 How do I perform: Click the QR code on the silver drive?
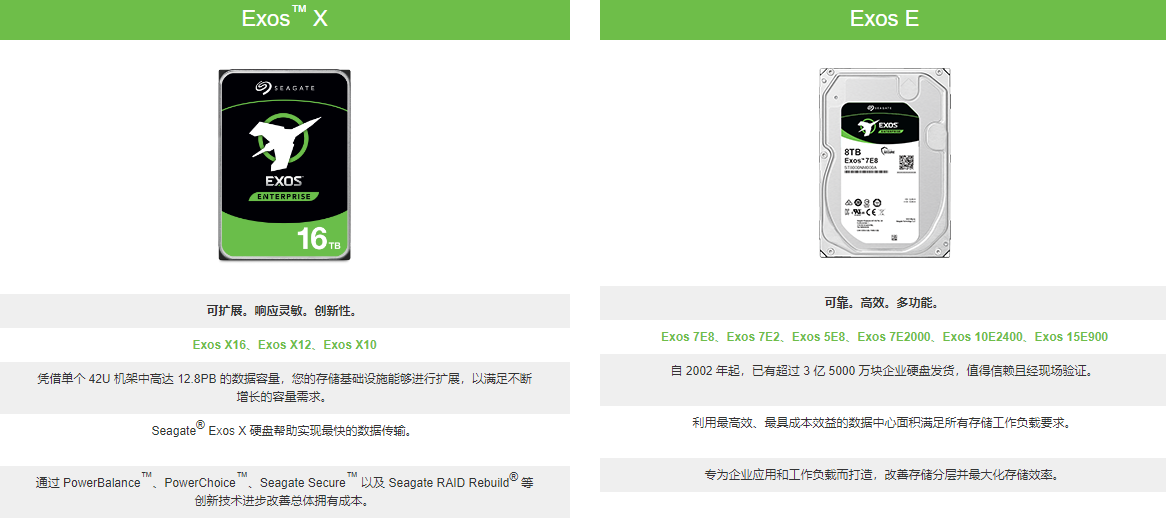click(x=905, y=162)
